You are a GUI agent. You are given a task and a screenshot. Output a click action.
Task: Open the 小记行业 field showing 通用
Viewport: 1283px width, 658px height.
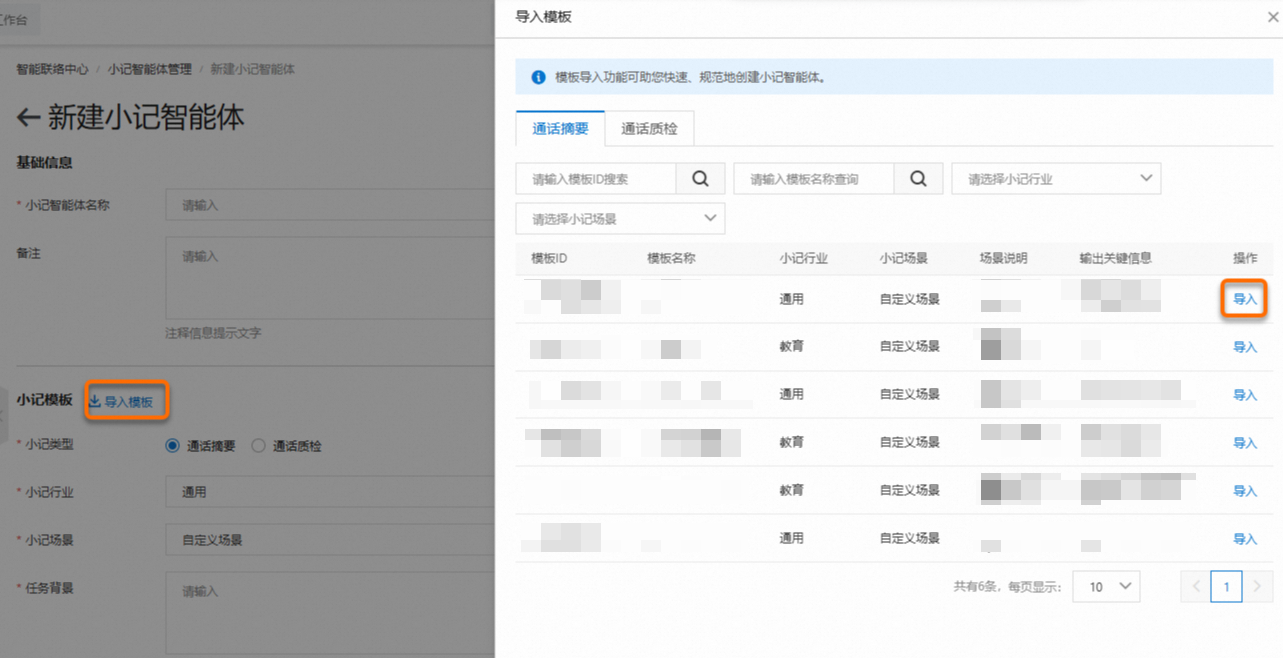tap(330, 492)
